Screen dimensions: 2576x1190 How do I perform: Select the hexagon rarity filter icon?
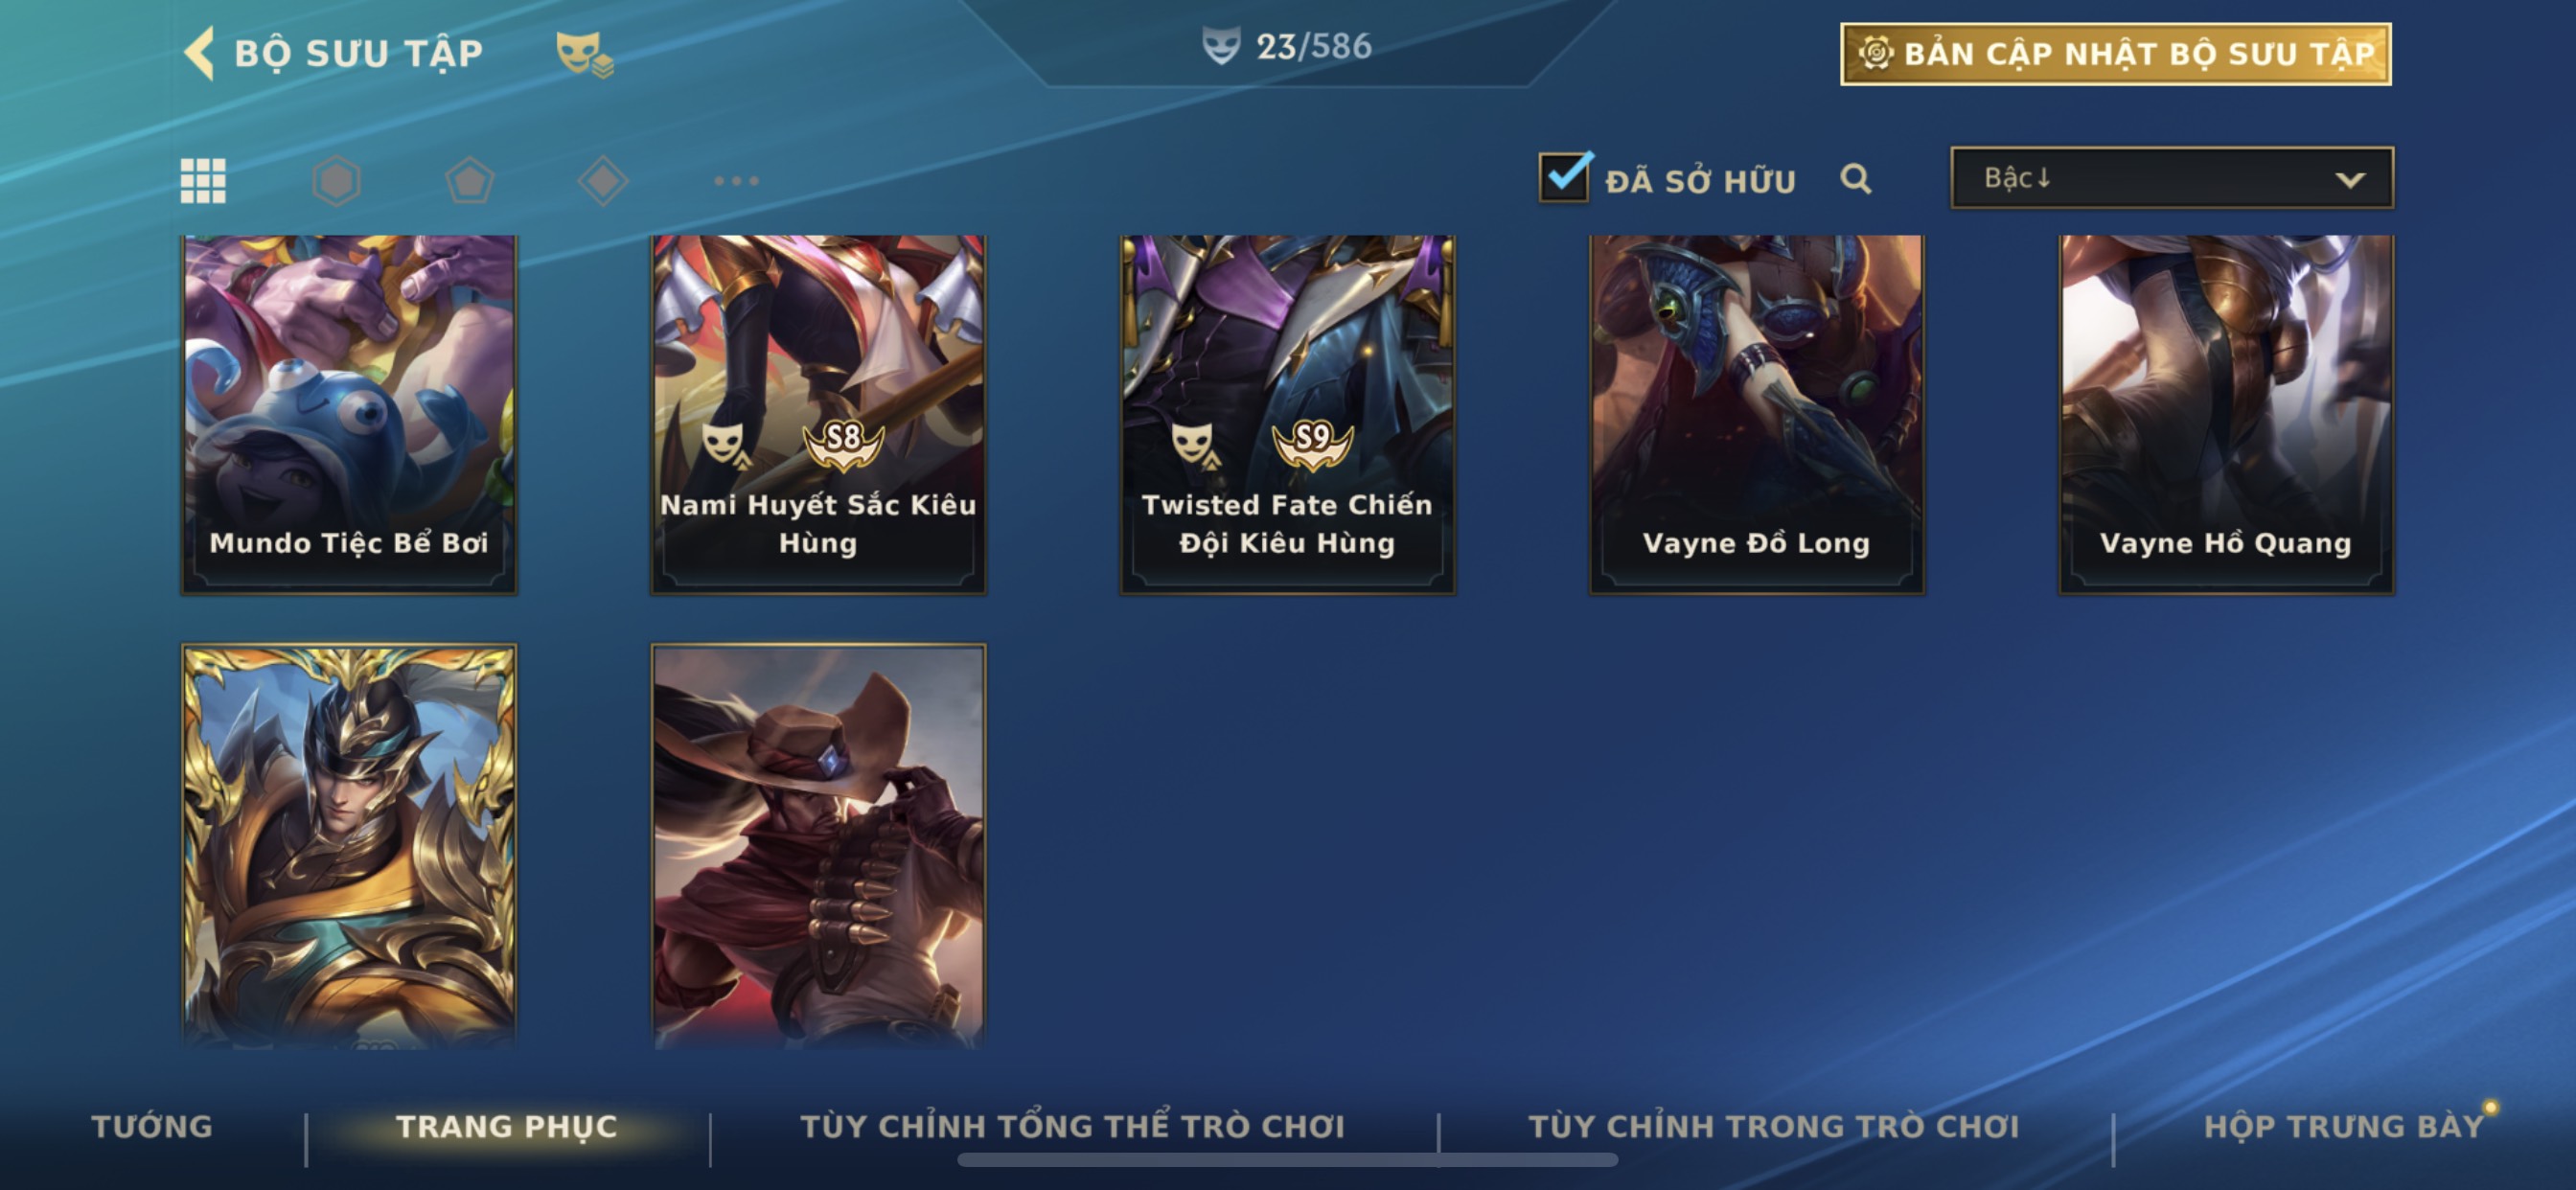(x=336, y=181)
